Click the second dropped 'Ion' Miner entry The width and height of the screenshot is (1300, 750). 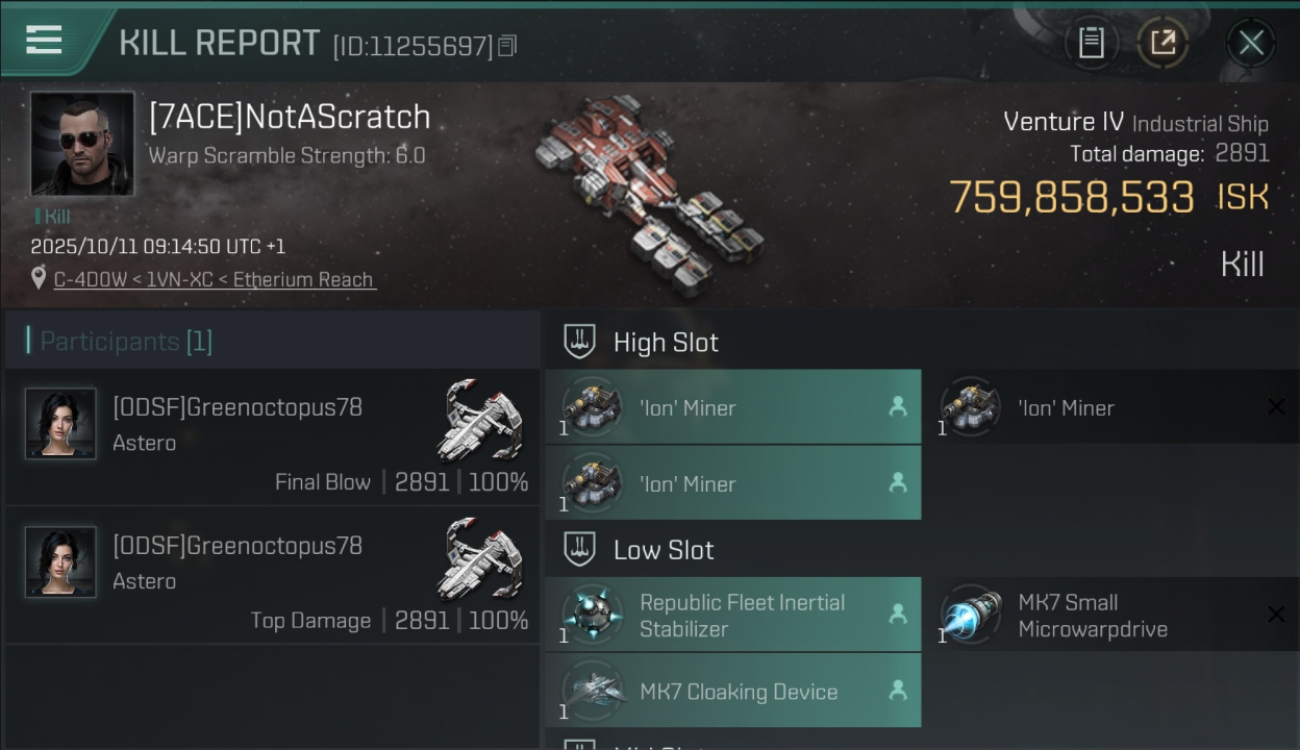click(x=733, y=483)
